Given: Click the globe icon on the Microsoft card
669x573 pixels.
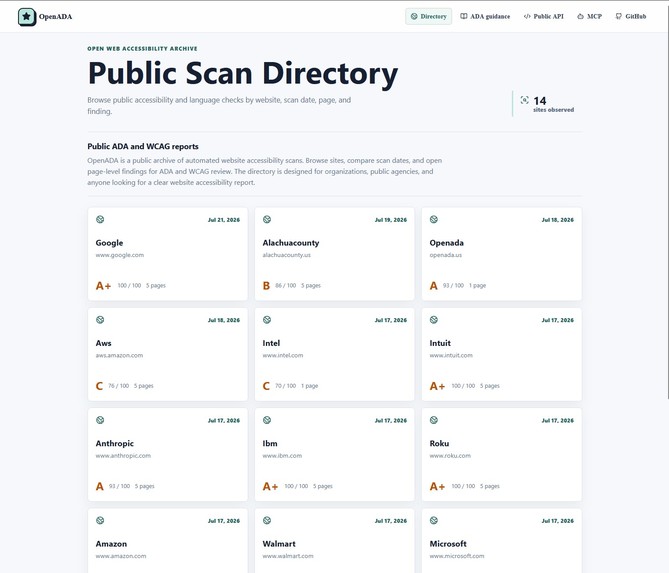Looking at the screenshot, I should (433, 520).
